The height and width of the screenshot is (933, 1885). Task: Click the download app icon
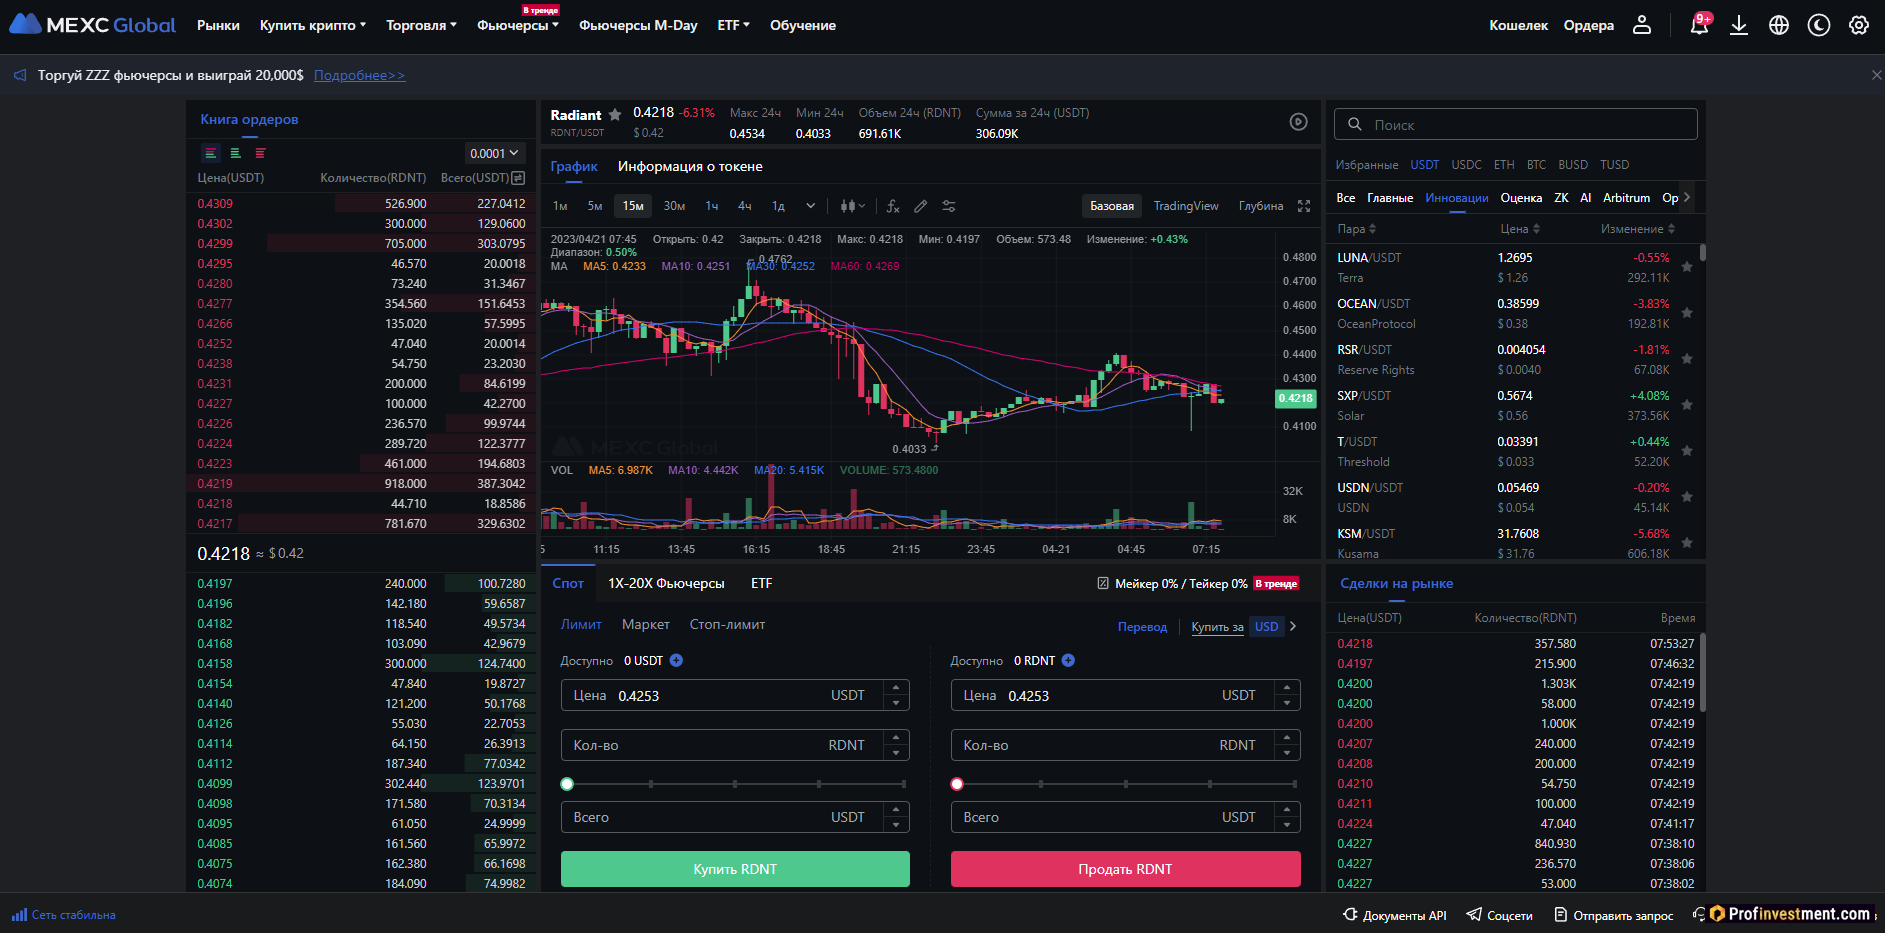pyautogui.click(x=1739, y=25)
